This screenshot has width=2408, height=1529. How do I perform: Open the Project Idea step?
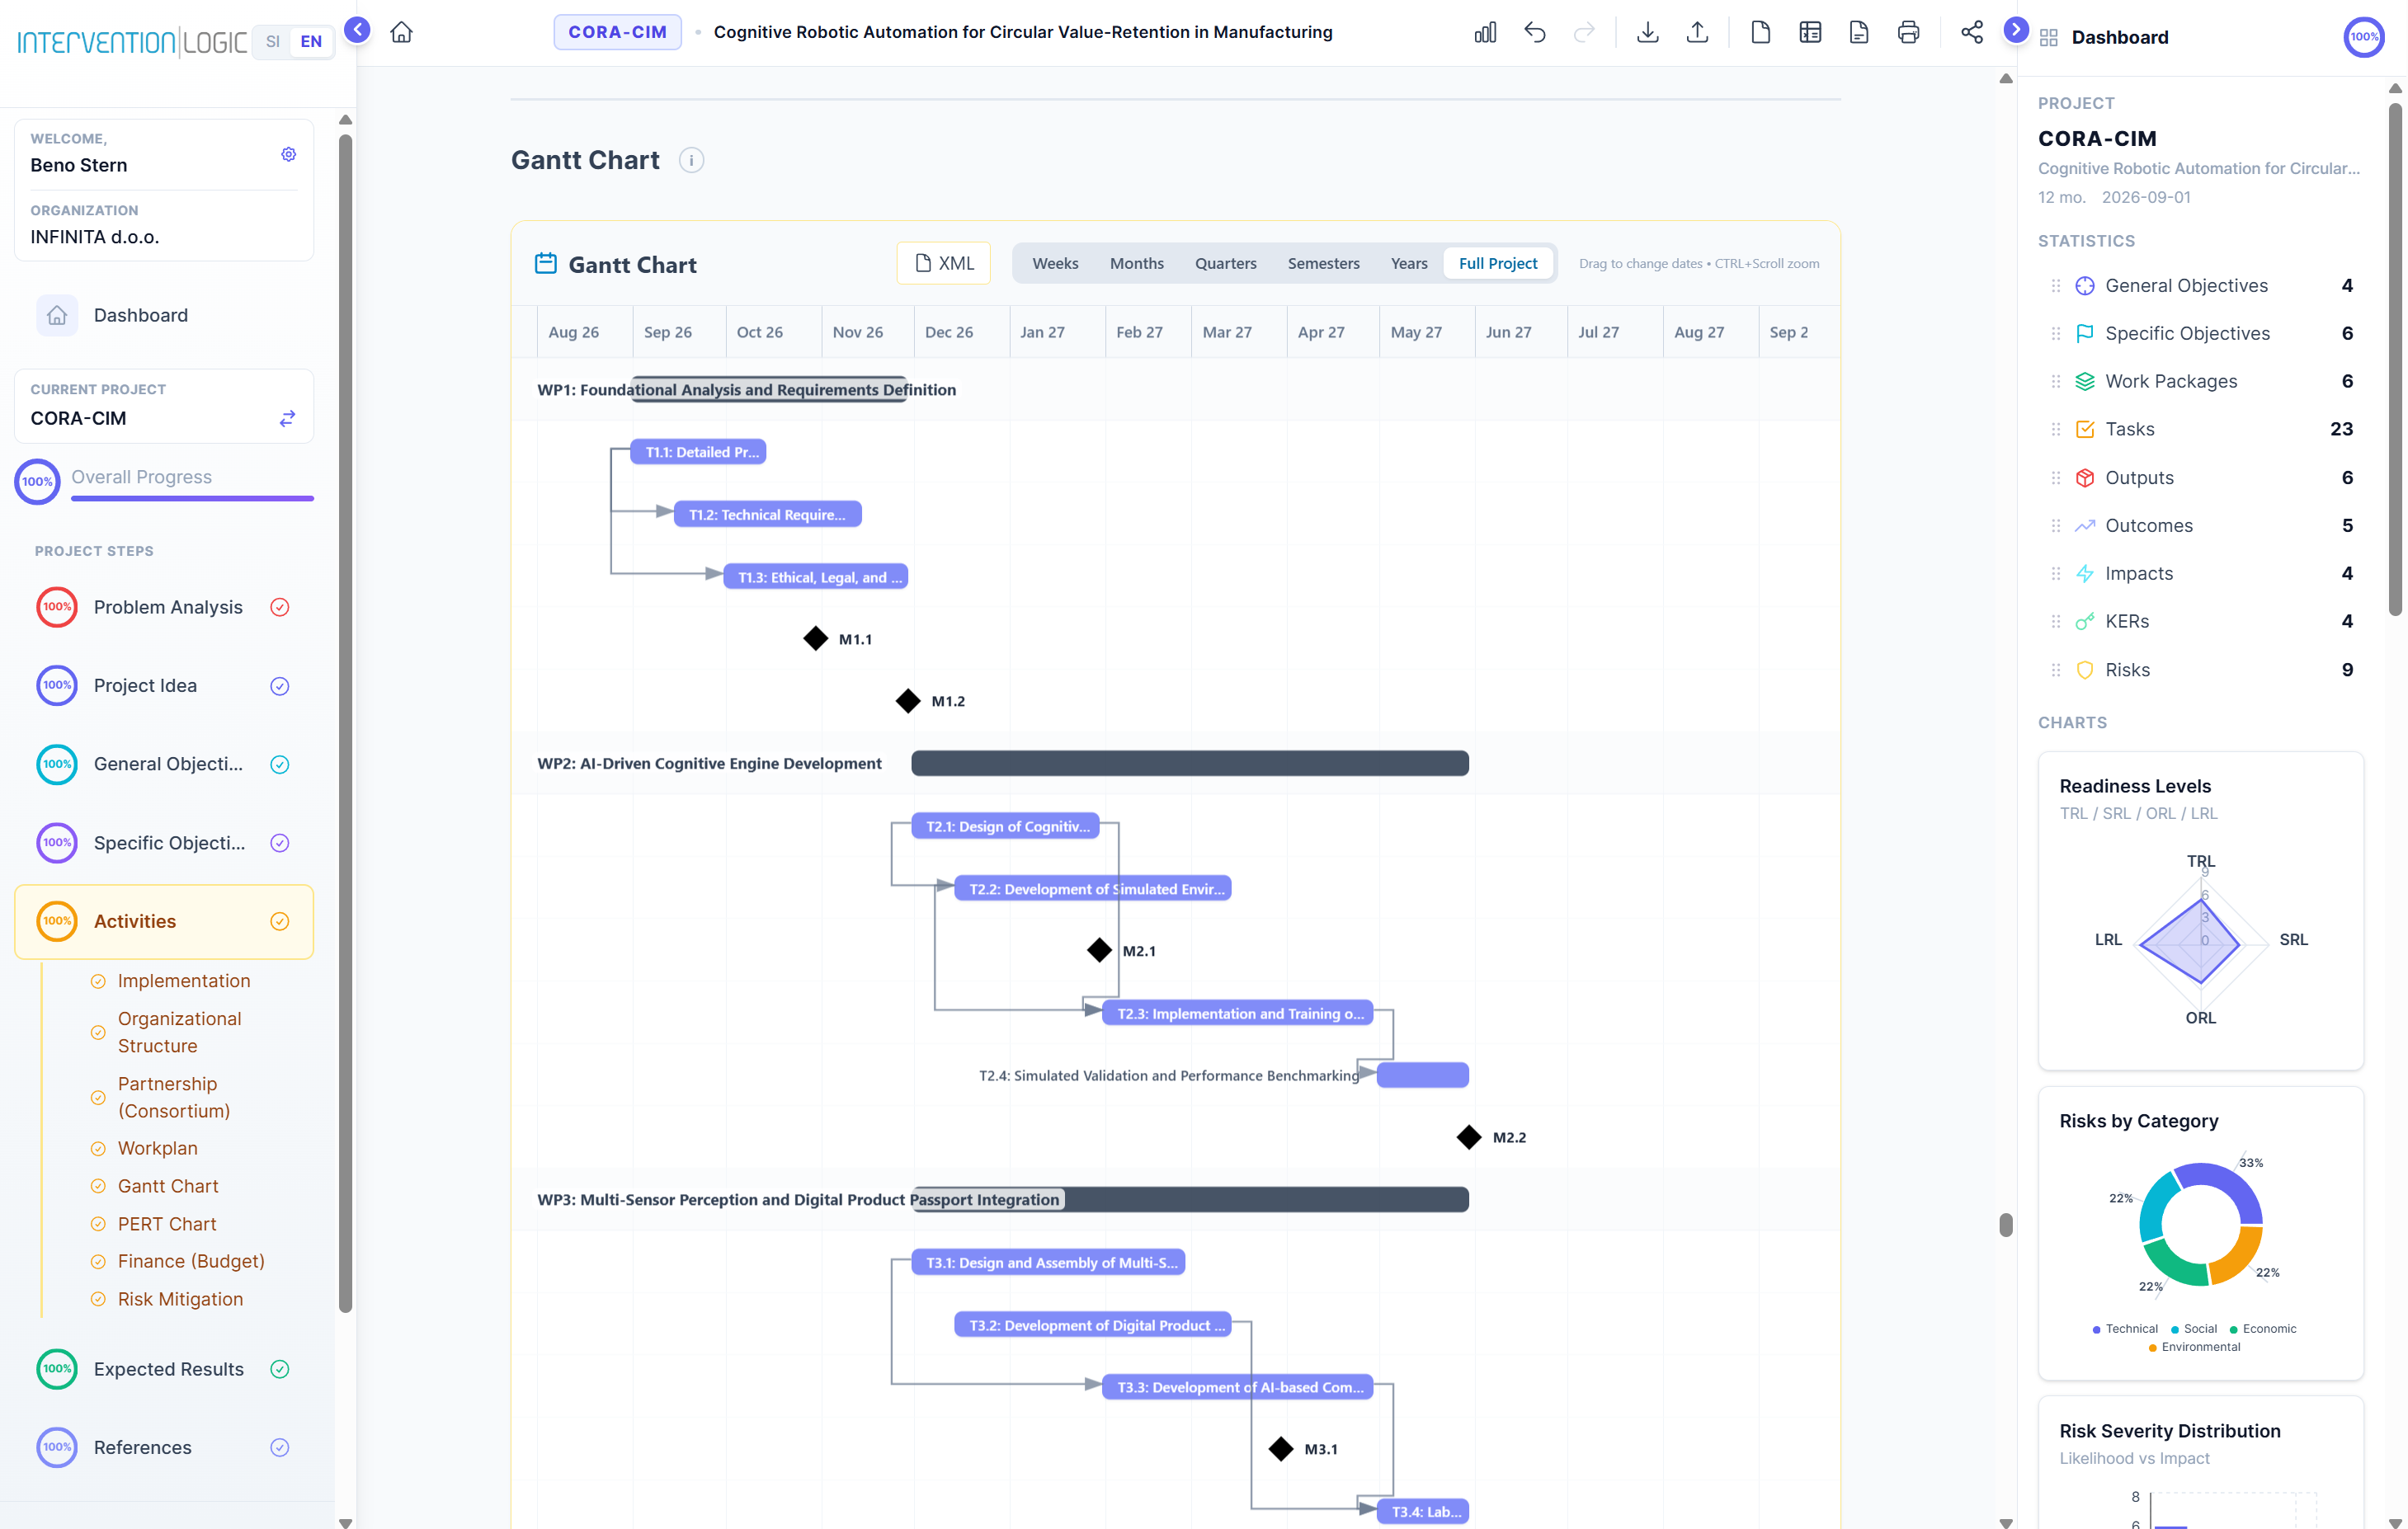pos(164,685)
